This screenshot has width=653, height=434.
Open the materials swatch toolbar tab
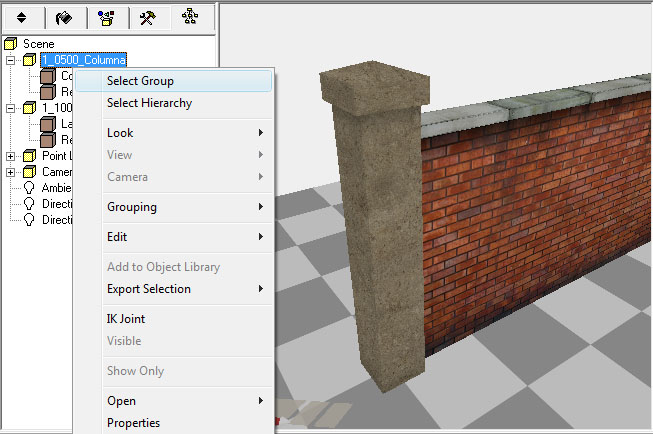[x=63, y=17]
